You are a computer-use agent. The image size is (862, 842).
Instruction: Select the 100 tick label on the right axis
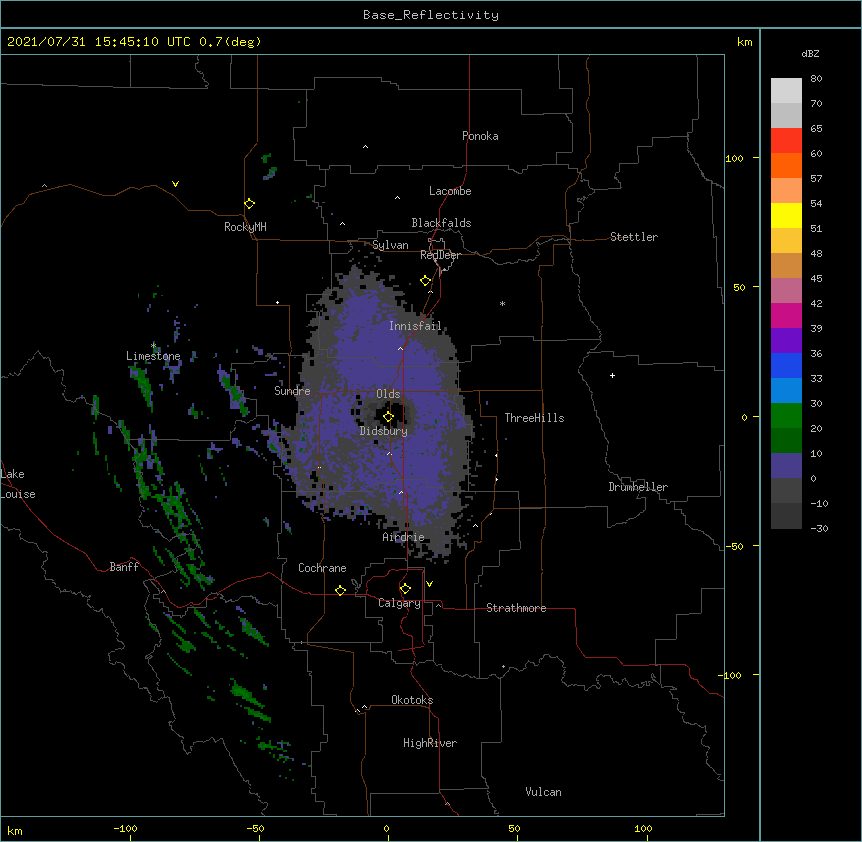pos(734,158)
